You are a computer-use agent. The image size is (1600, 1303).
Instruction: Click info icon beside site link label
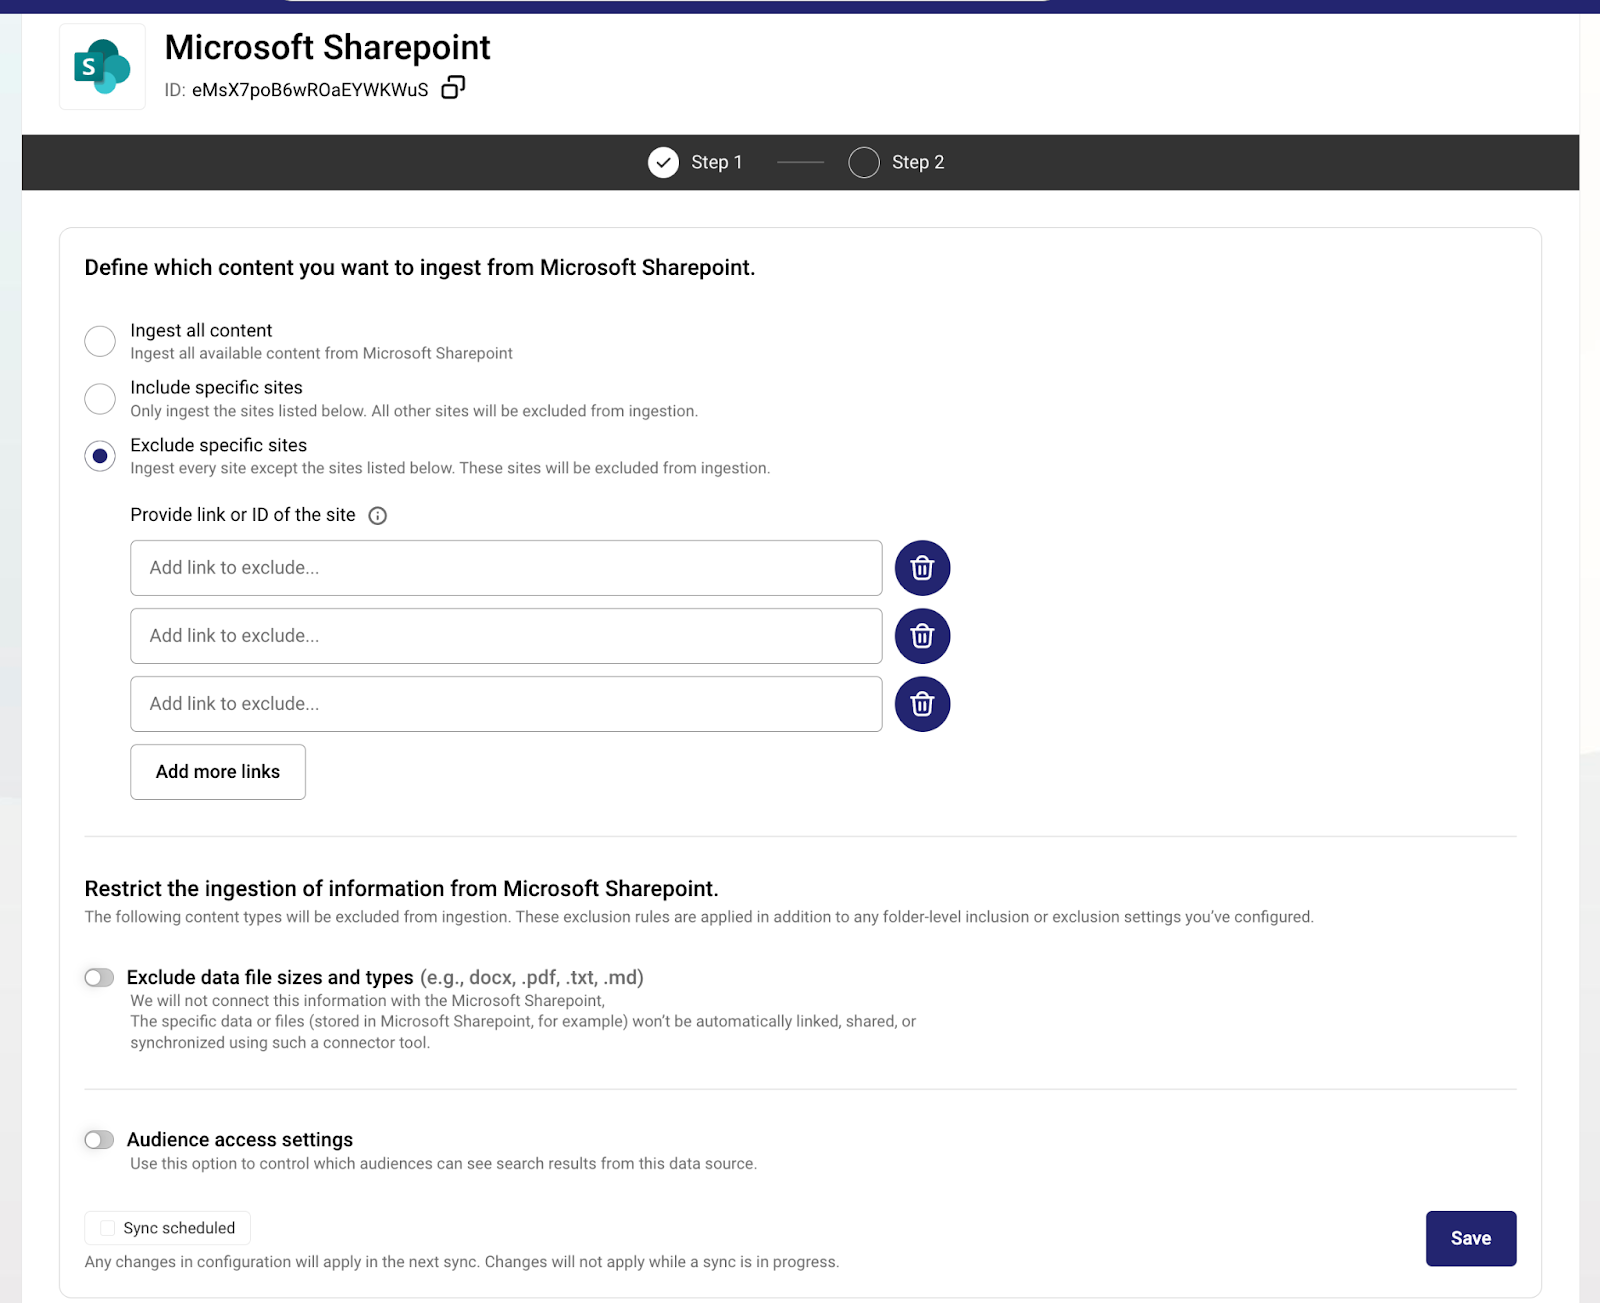click(x=377, y=516)
